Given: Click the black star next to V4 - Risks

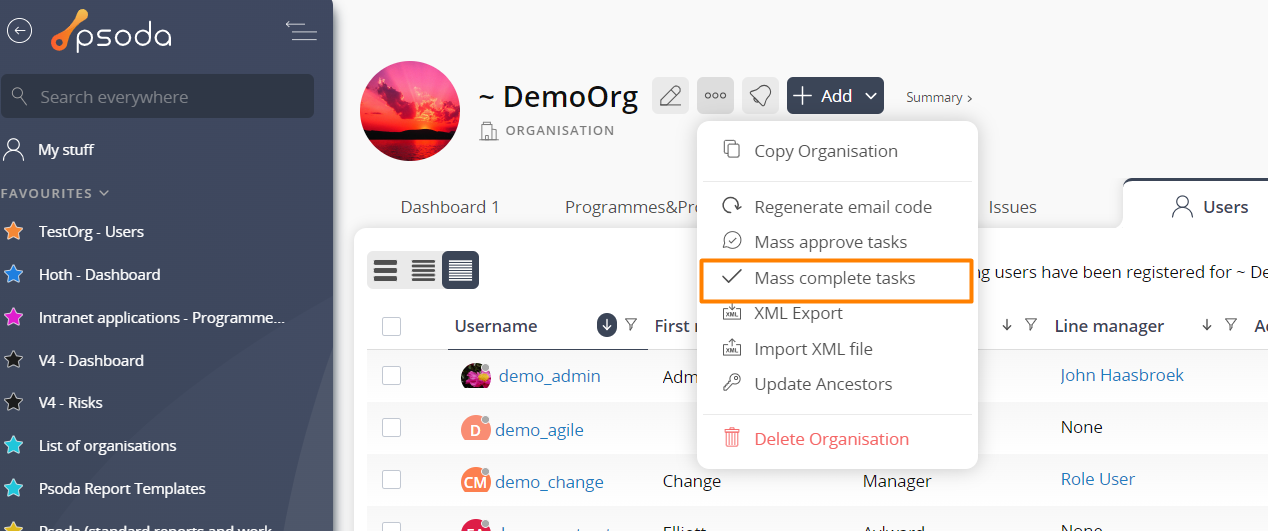Looking at the screenshot, I should [x=14, y=403].
